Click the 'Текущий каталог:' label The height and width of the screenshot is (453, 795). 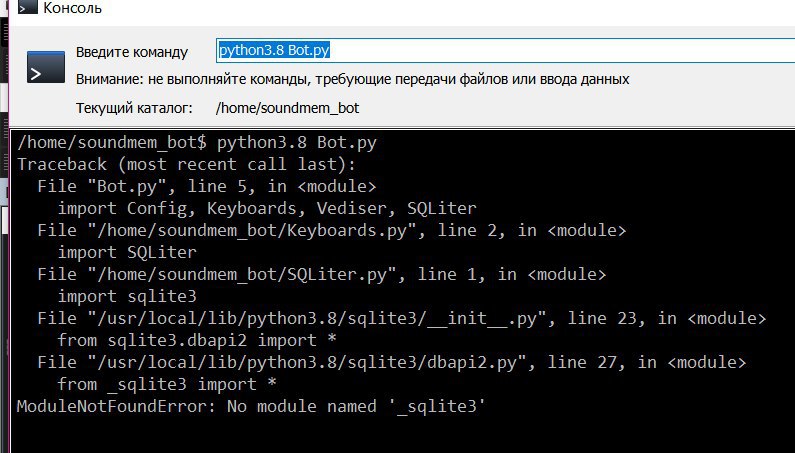click(134, 108)
